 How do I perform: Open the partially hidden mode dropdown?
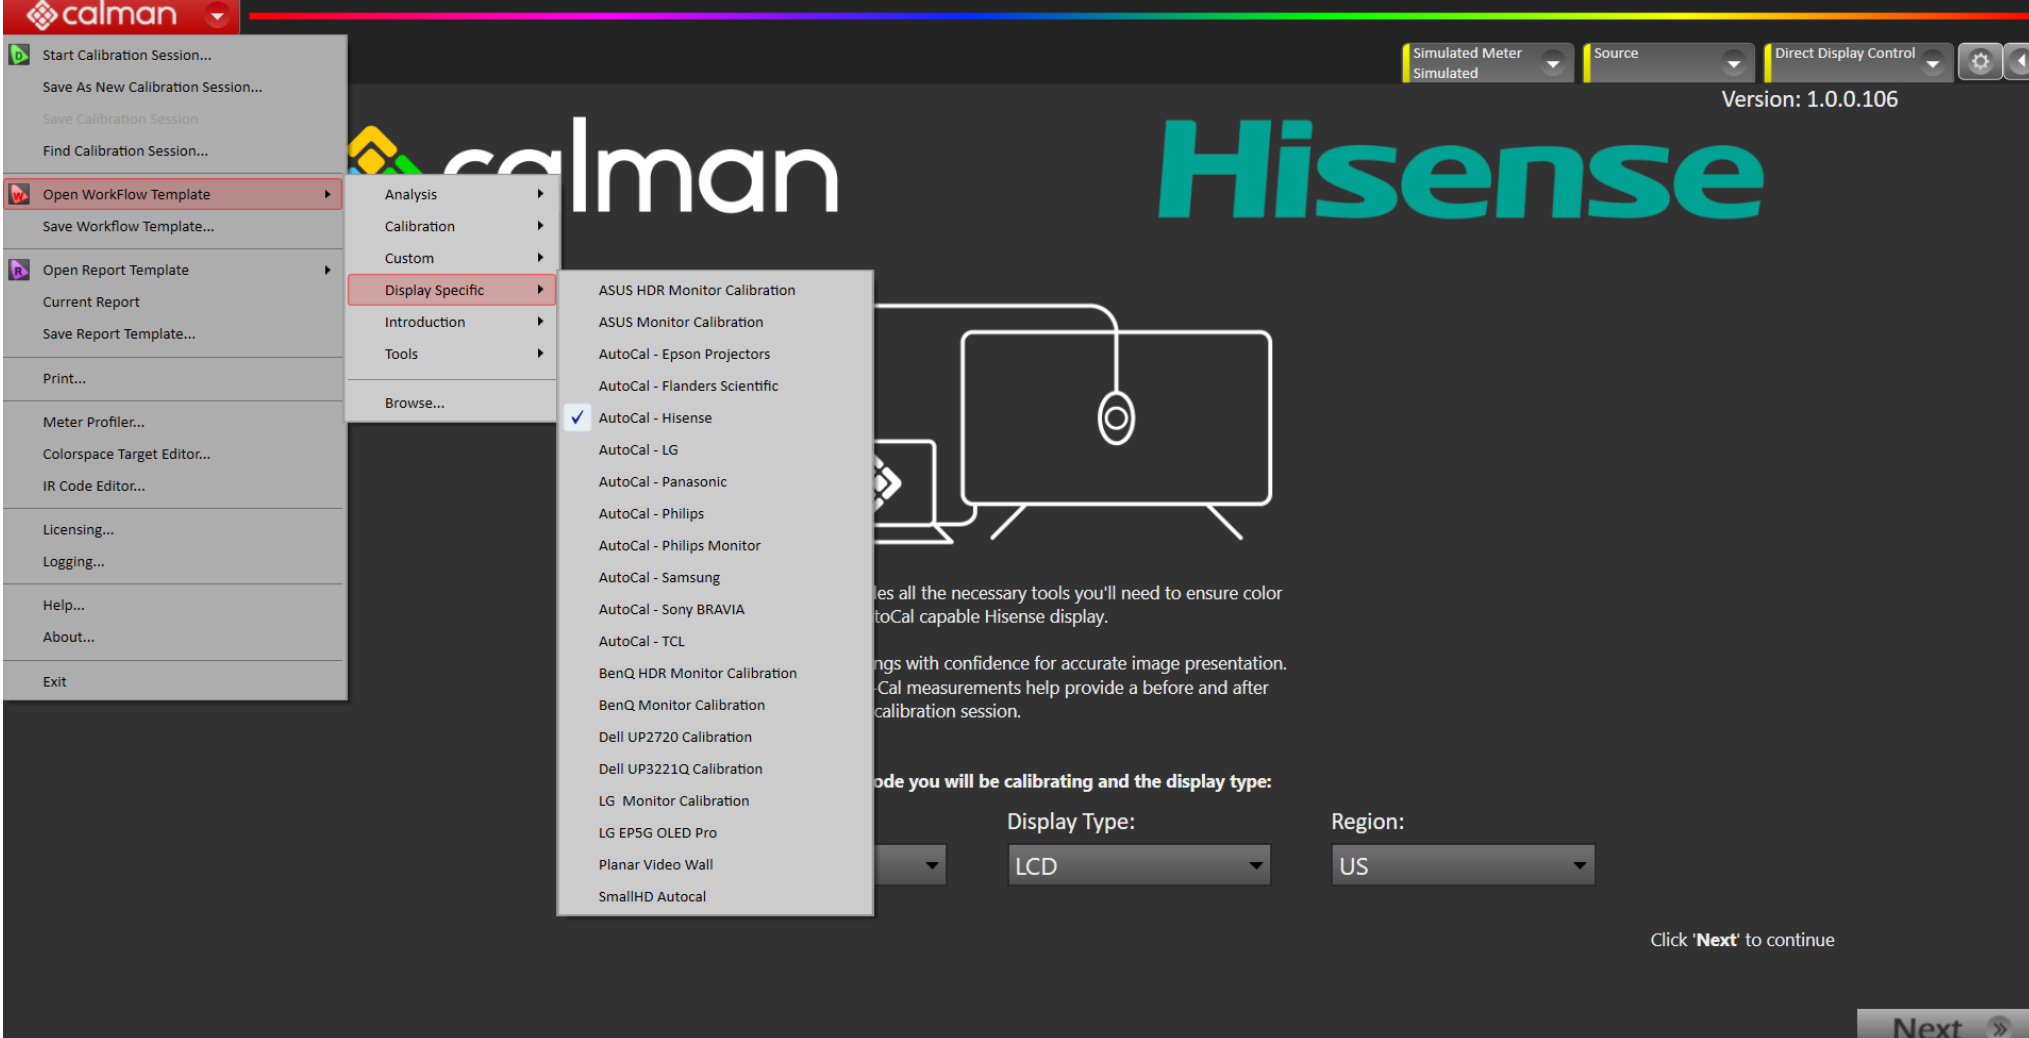(910, 865)
